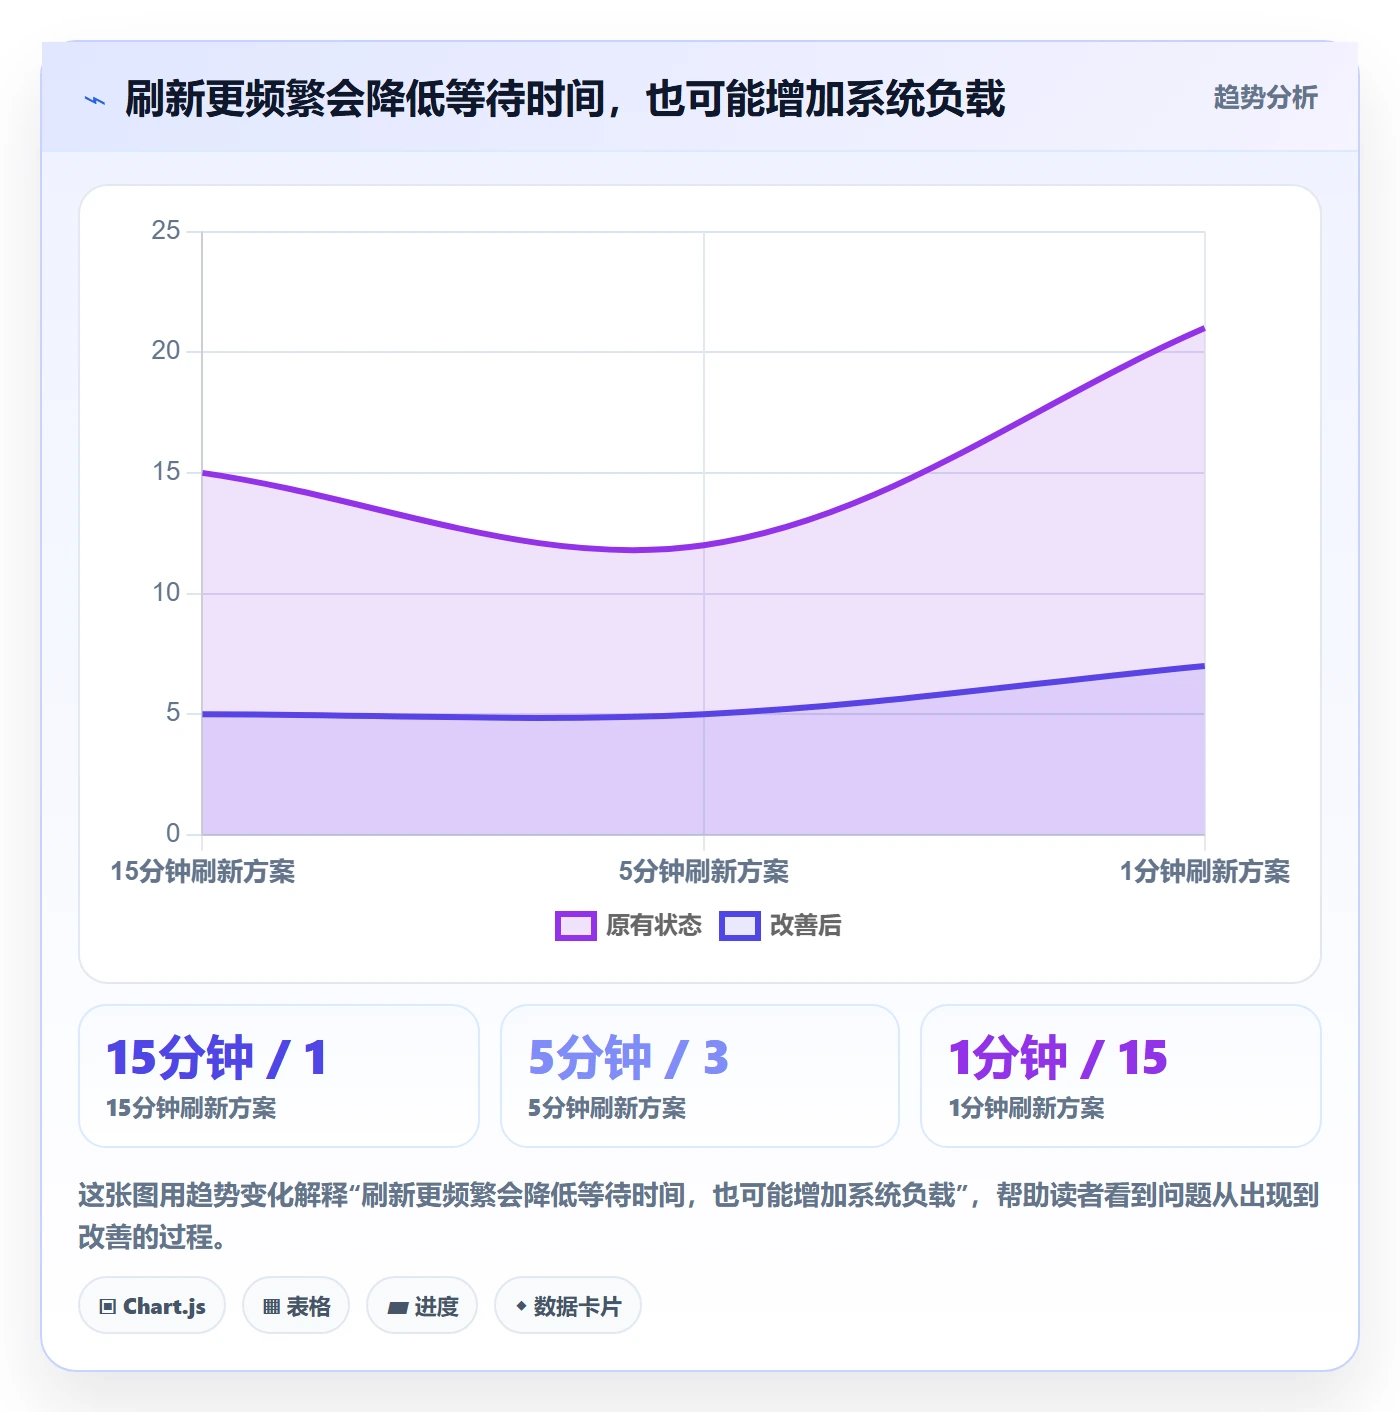The height and width of the screenshot is (1412, 1400).
Task: Click the square icon in the Chart.js chip
Action: (107, 1307)
